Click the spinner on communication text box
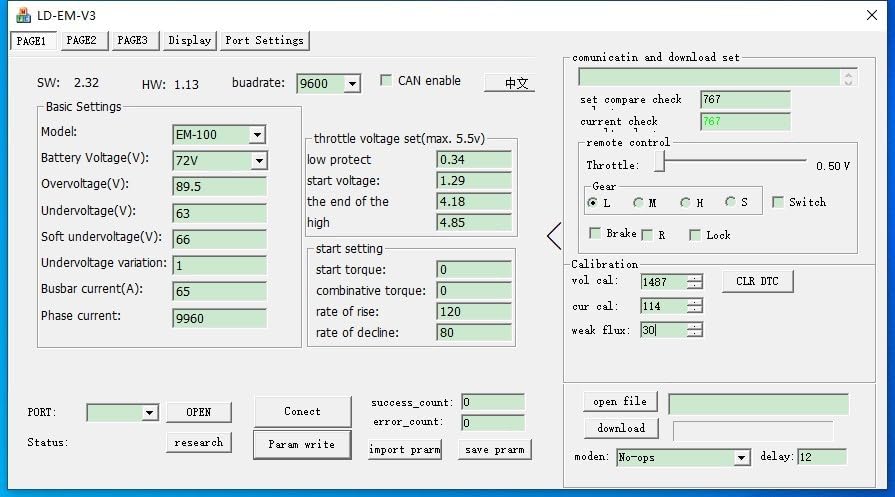895x497 pixels. pyautogui.click(x=848, y=78)
